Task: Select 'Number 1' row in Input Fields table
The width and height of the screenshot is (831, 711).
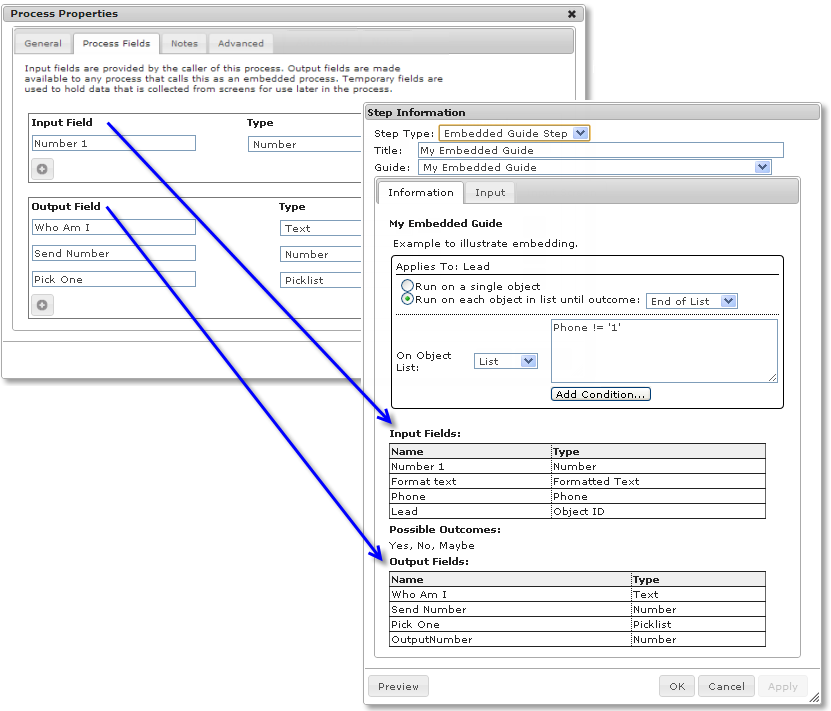Action: click(577, 466)
